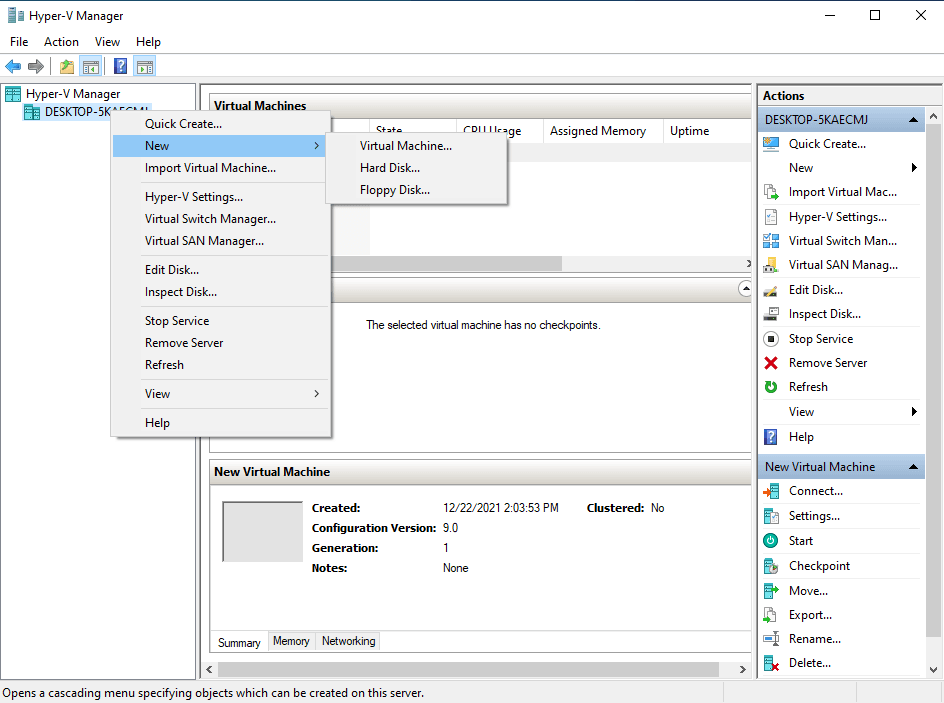Click the green Start power icon

pos(771,540)
